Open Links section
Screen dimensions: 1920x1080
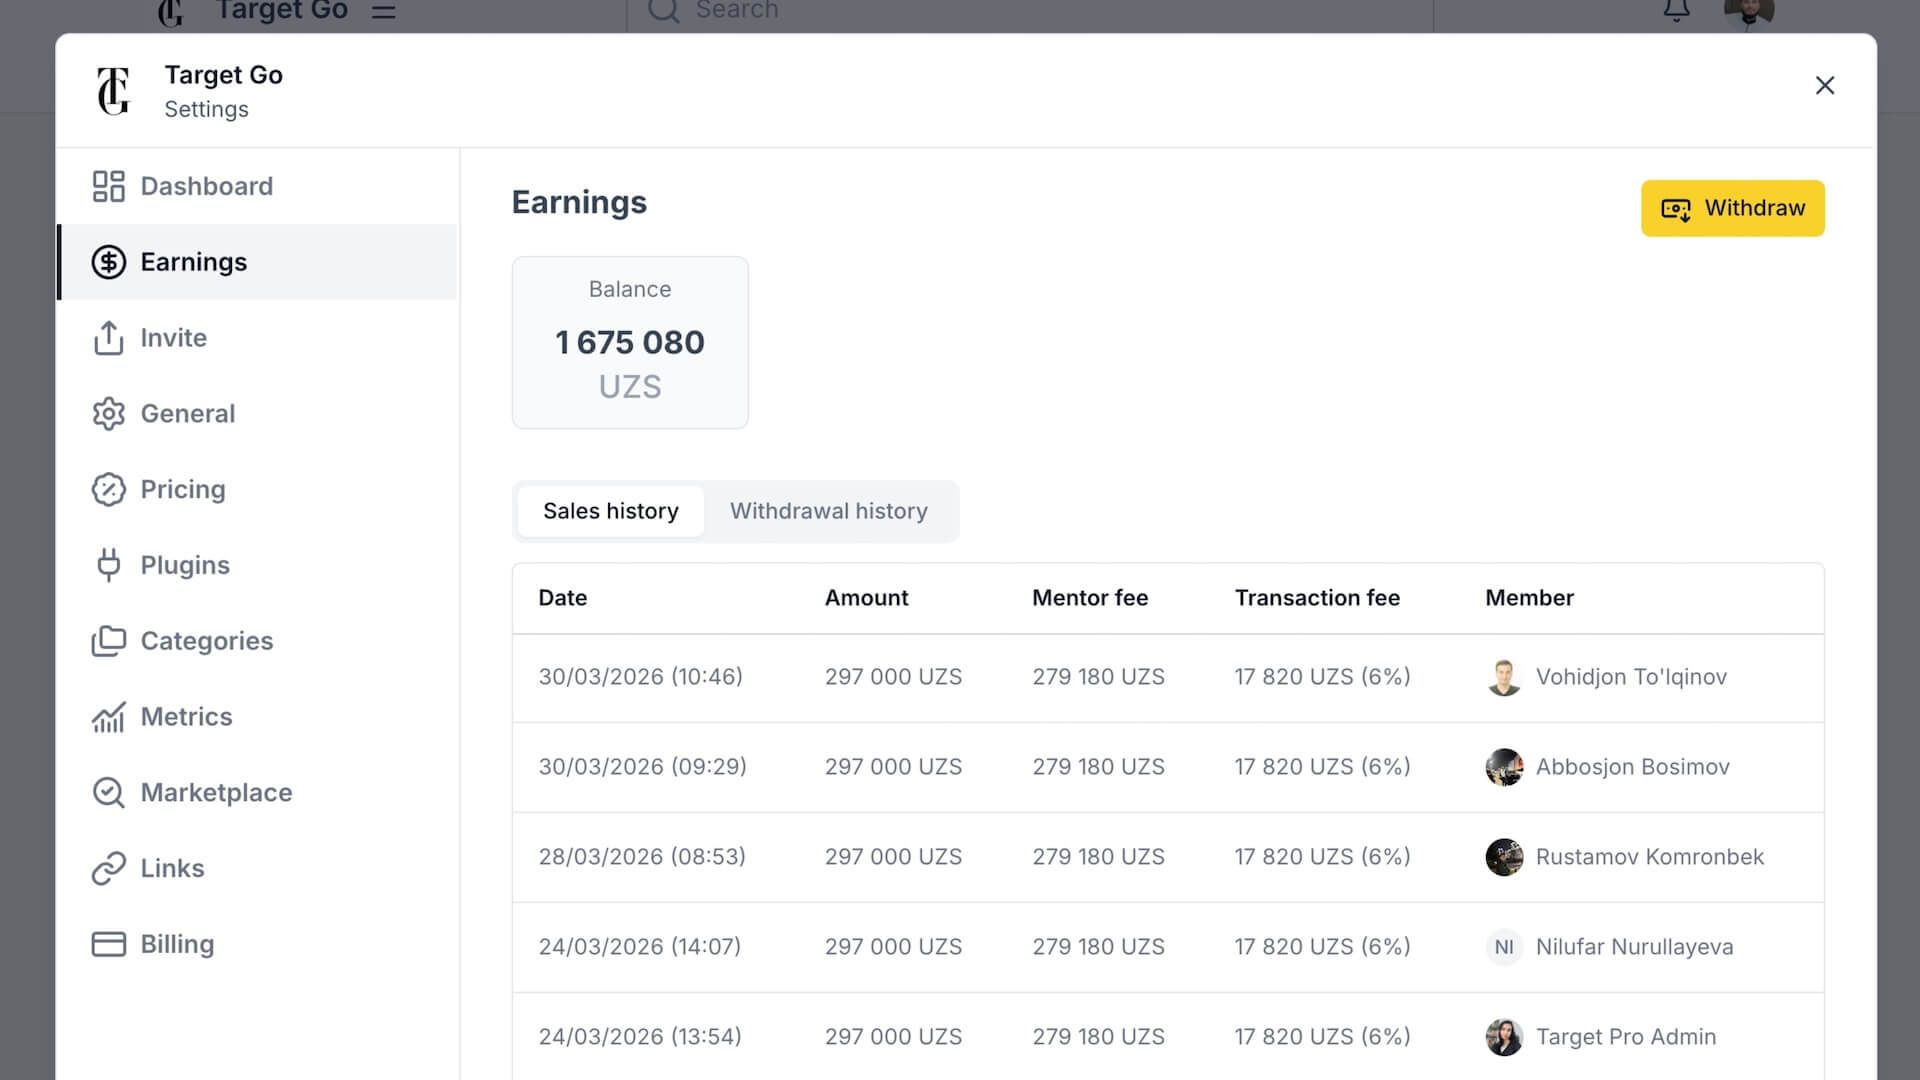point(258,868)
